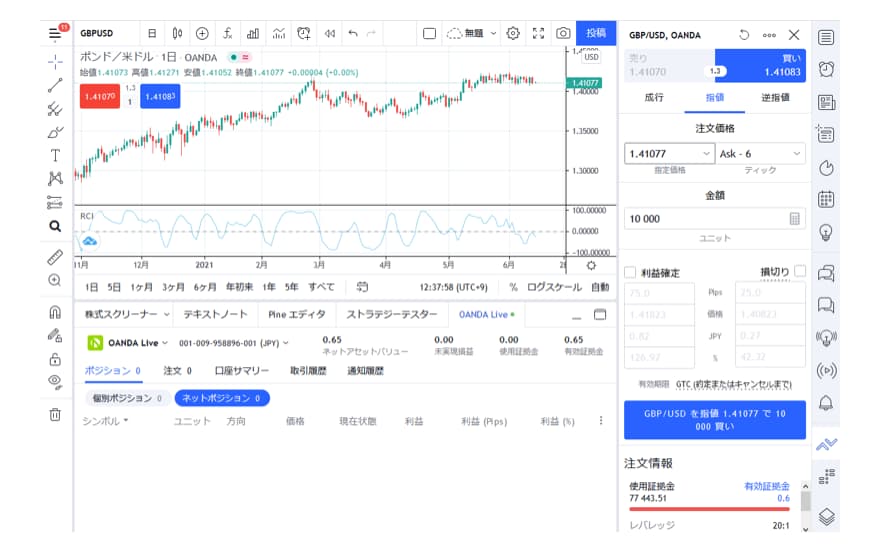Take a chart snapshot with camera icon
This screenshot has height=554, width=880.
[563, 34]
